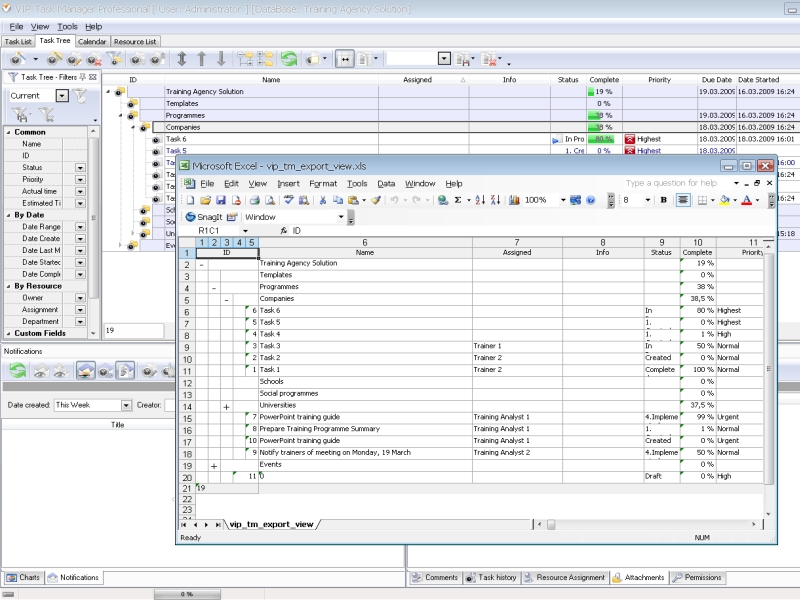Screen dimensions: 800x600
Task: Open the Date created This Week dropdown
Action: click(x=126, y=405)
